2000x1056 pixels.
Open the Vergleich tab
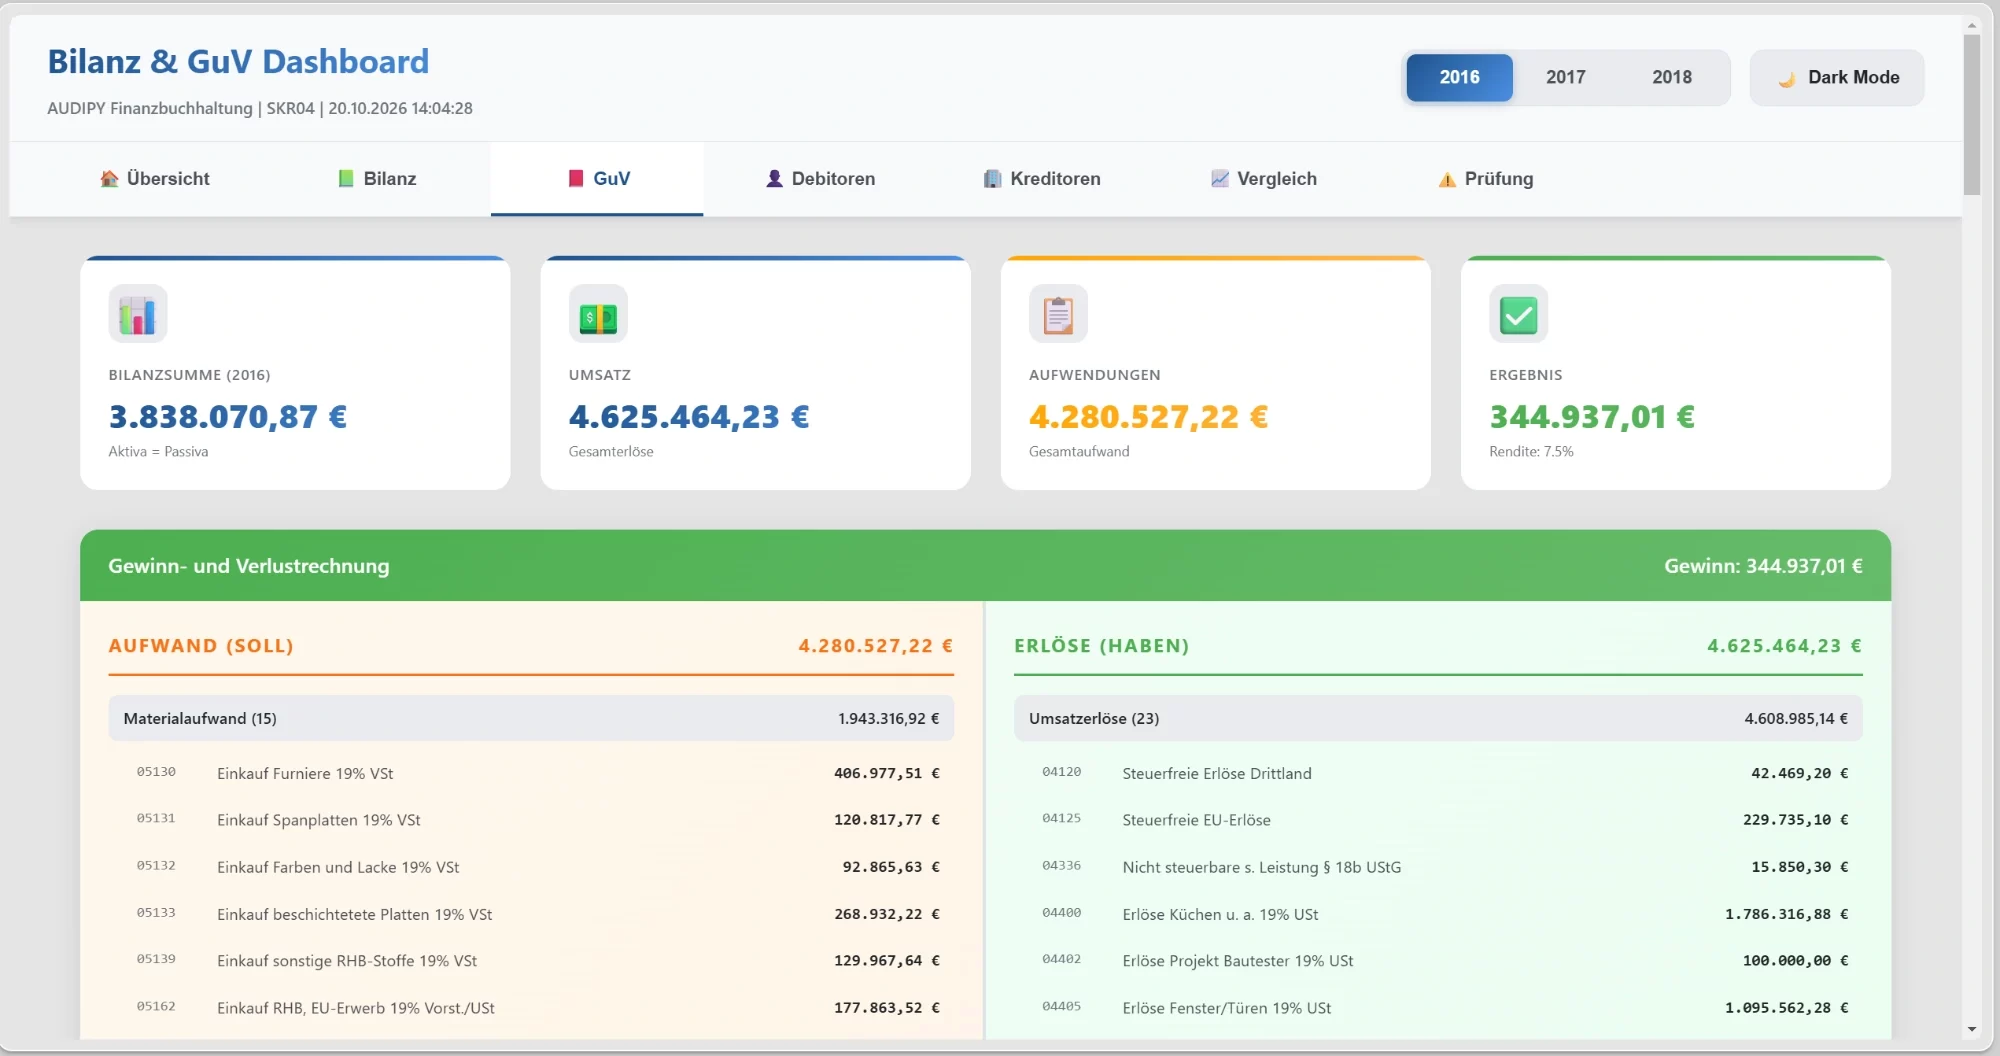point(1264,179)
